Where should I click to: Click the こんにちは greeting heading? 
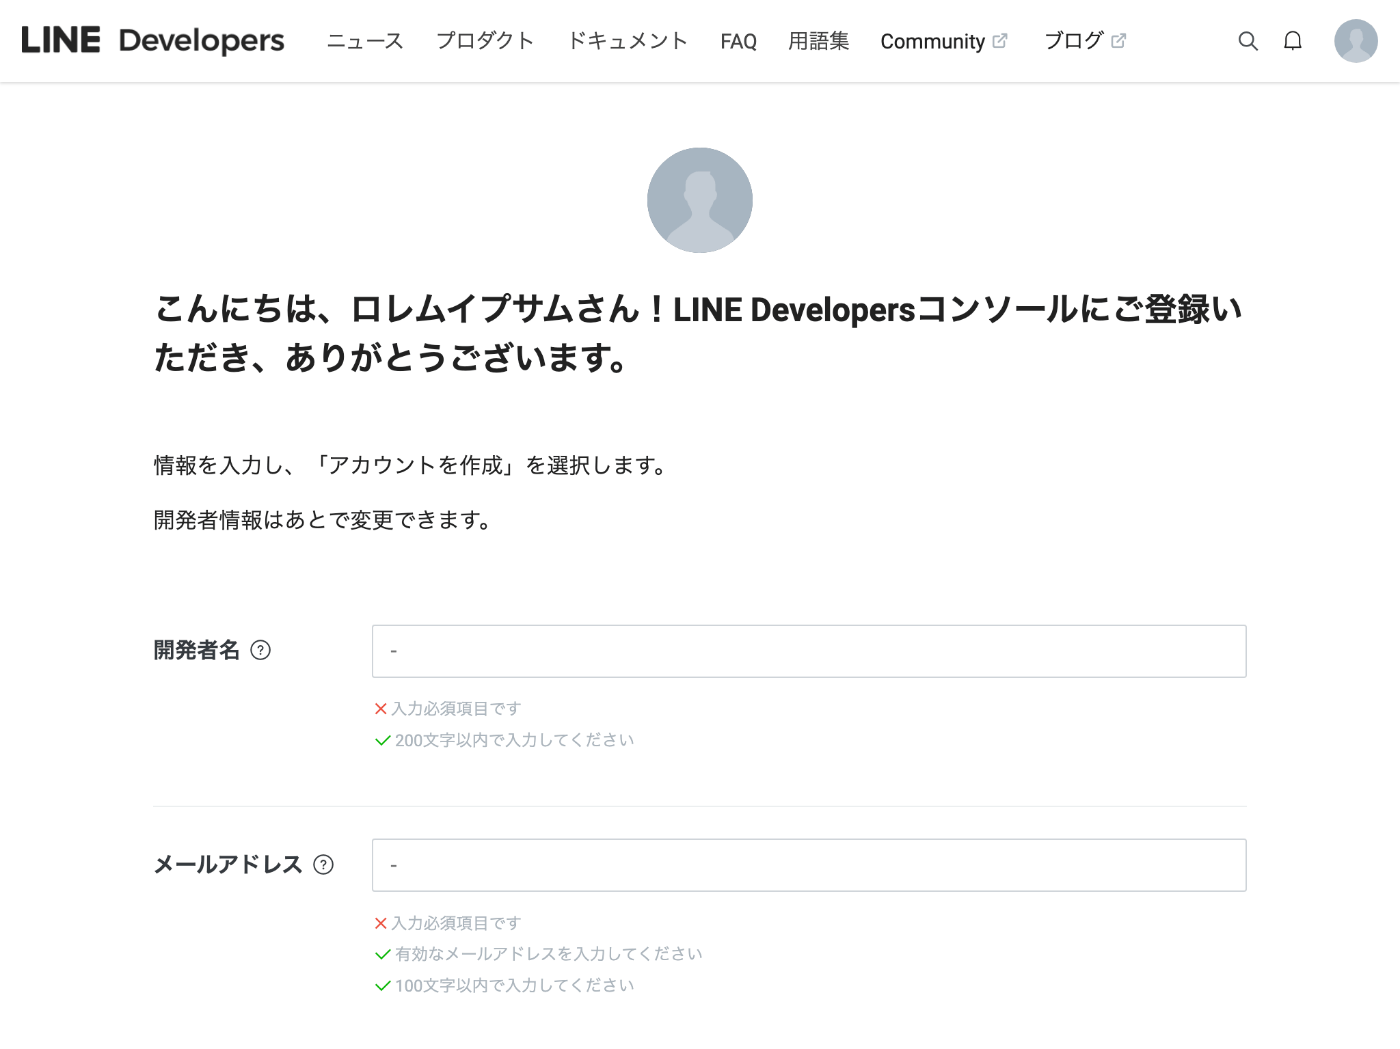tap(698, 333)
